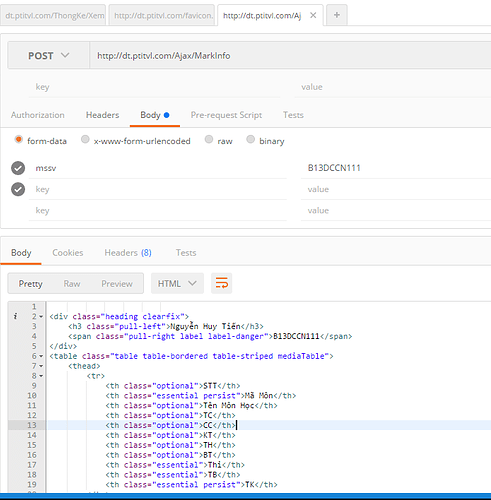Select the binary body option
The height and width of the screenshot is (500, 491).
click(x=250, y=139)
